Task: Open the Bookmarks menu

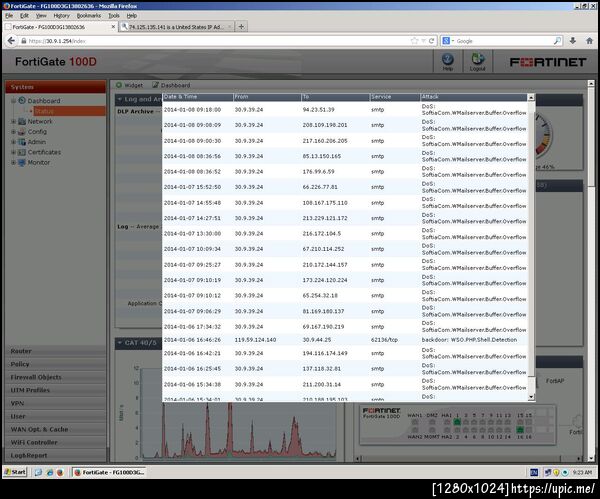Action: coord(89,16)
